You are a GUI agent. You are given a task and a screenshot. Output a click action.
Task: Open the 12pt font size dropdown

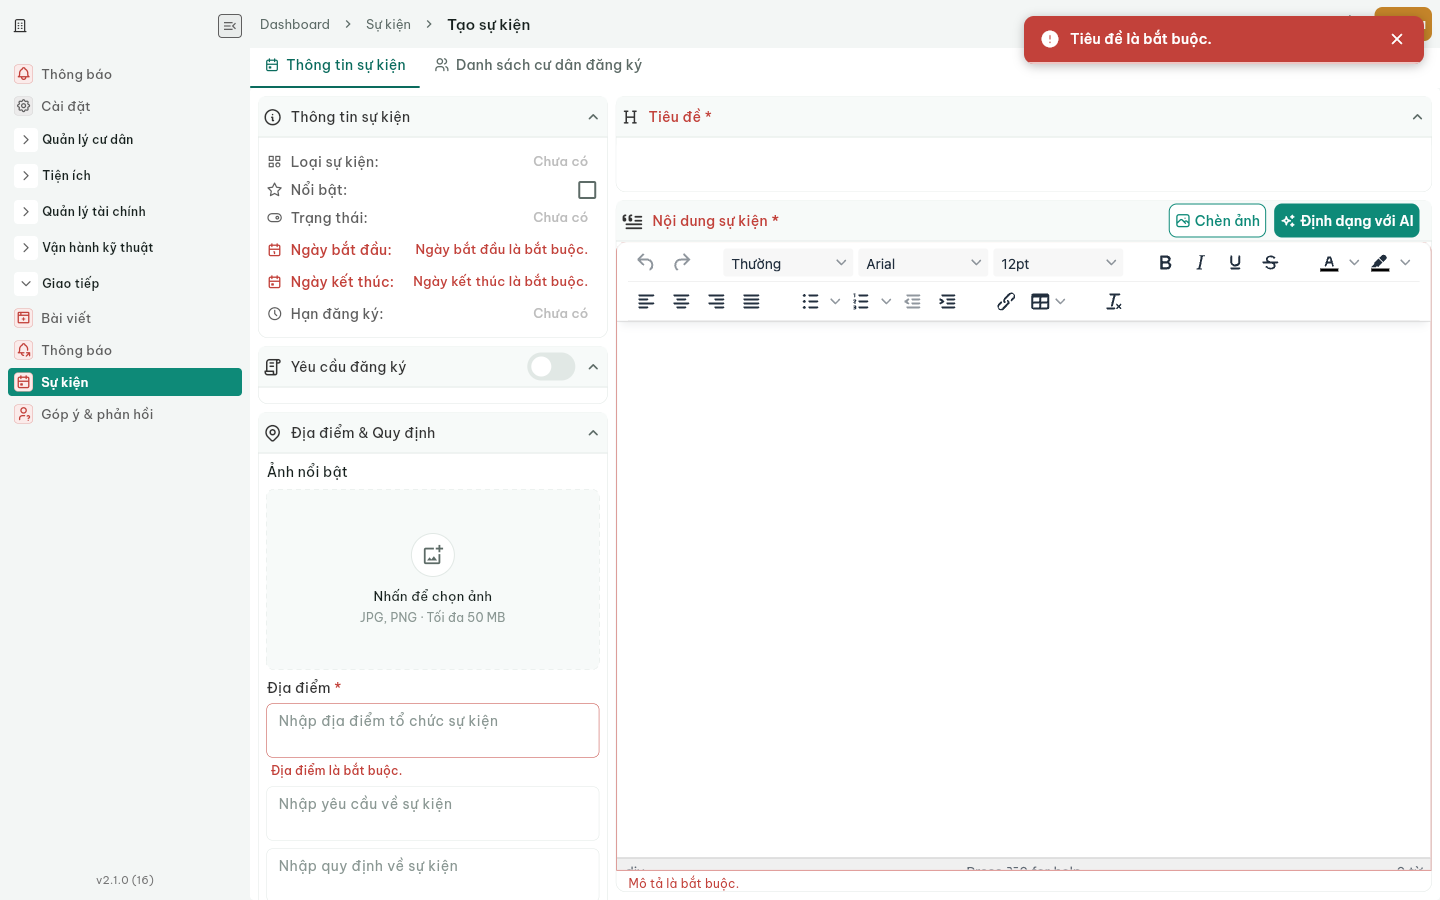click(1058, 263)
